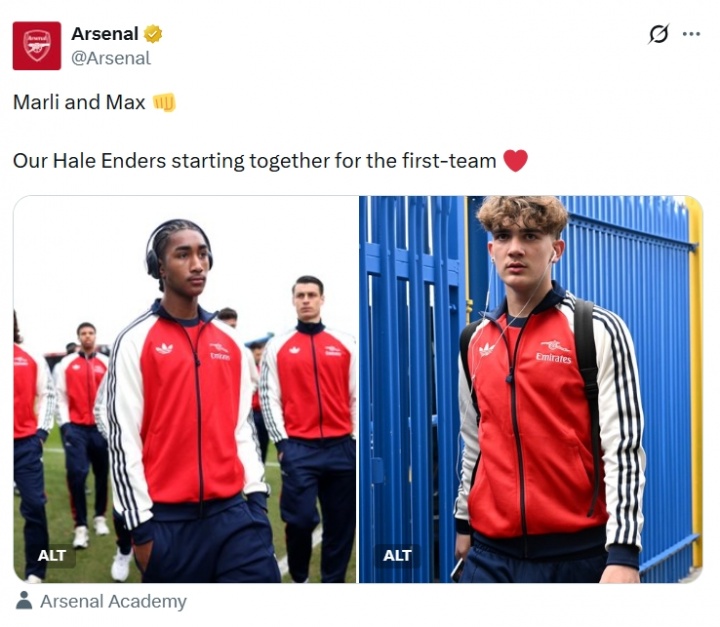
Task: Click the dark-haired player behind the headphones player
Action: 307,301
